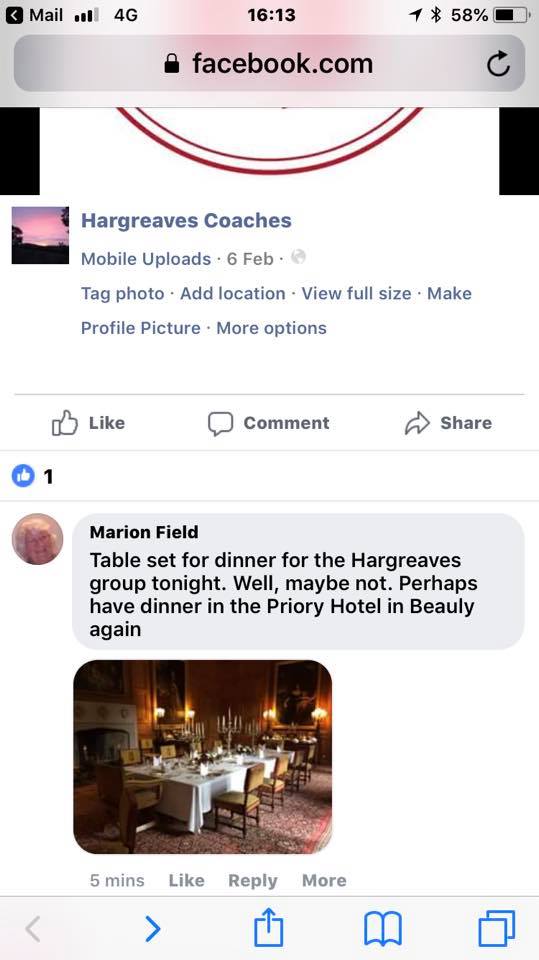
Task: Go forward with the right chevron
Action: (153, 929)
